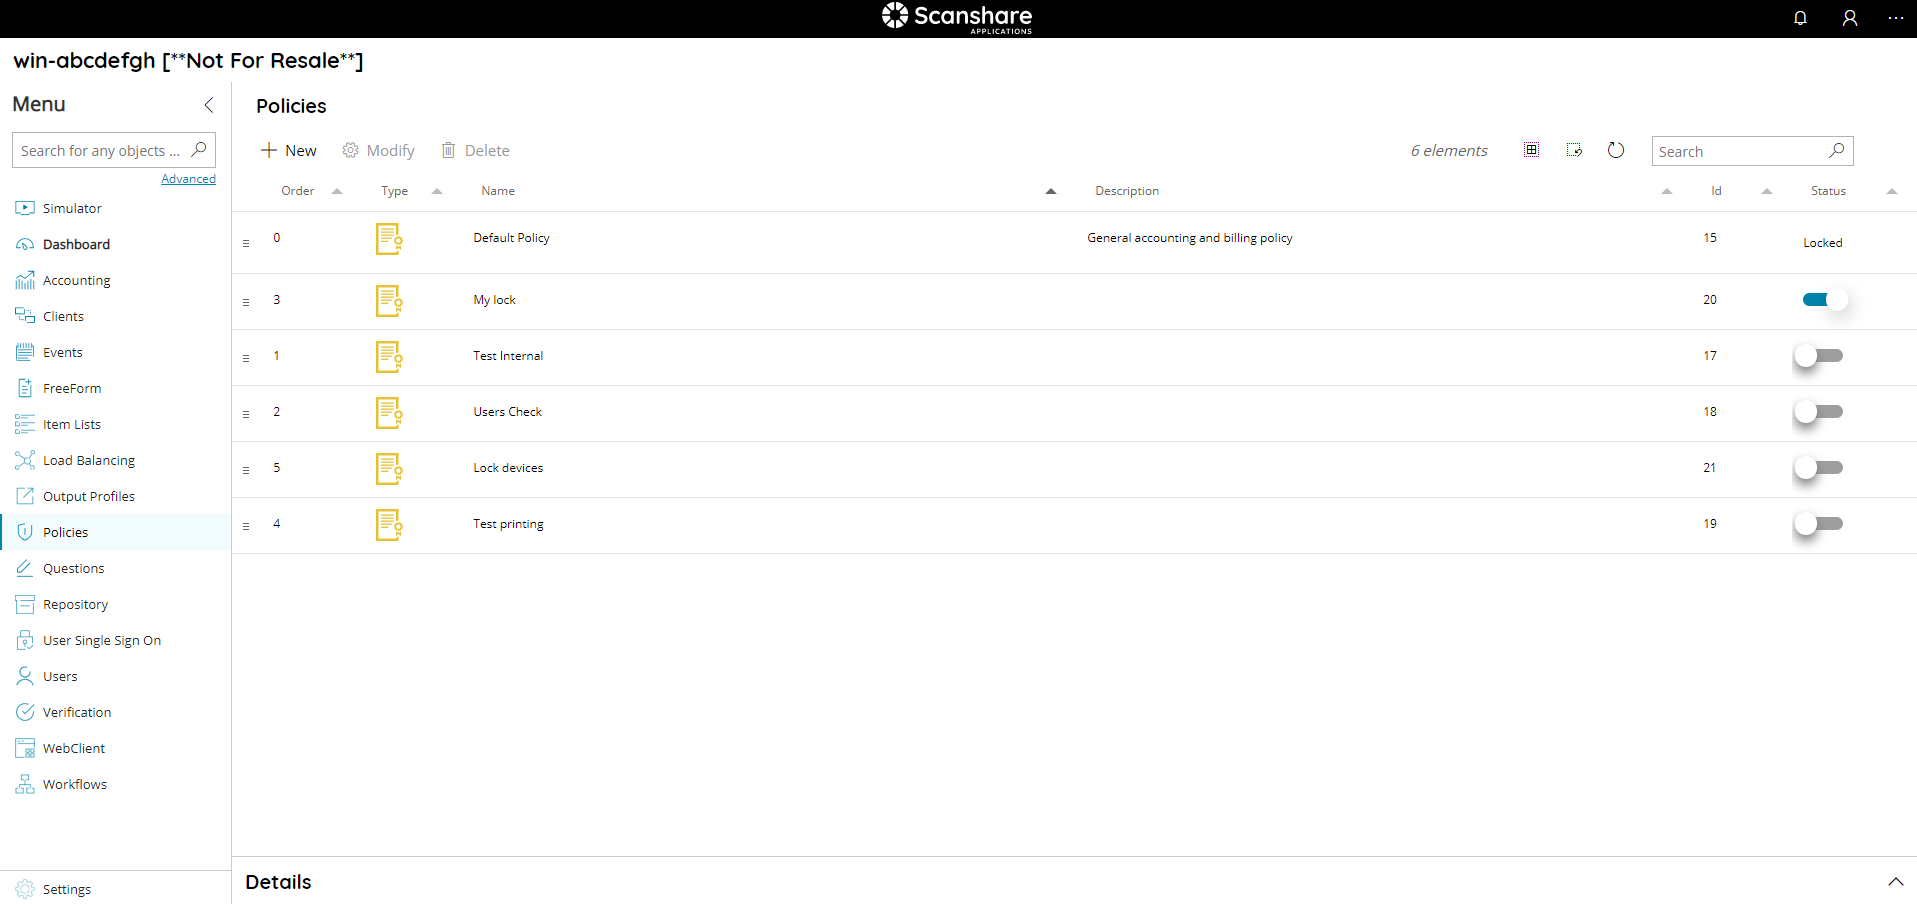Enable the Lock devices policy toggle
The image size is (1917, 904).
coord(1819,467)
